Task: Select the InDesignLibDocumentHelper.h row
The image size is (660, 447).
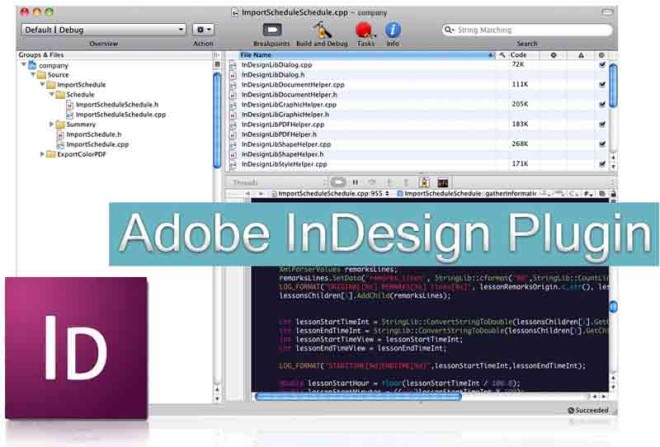Action: 419,95
